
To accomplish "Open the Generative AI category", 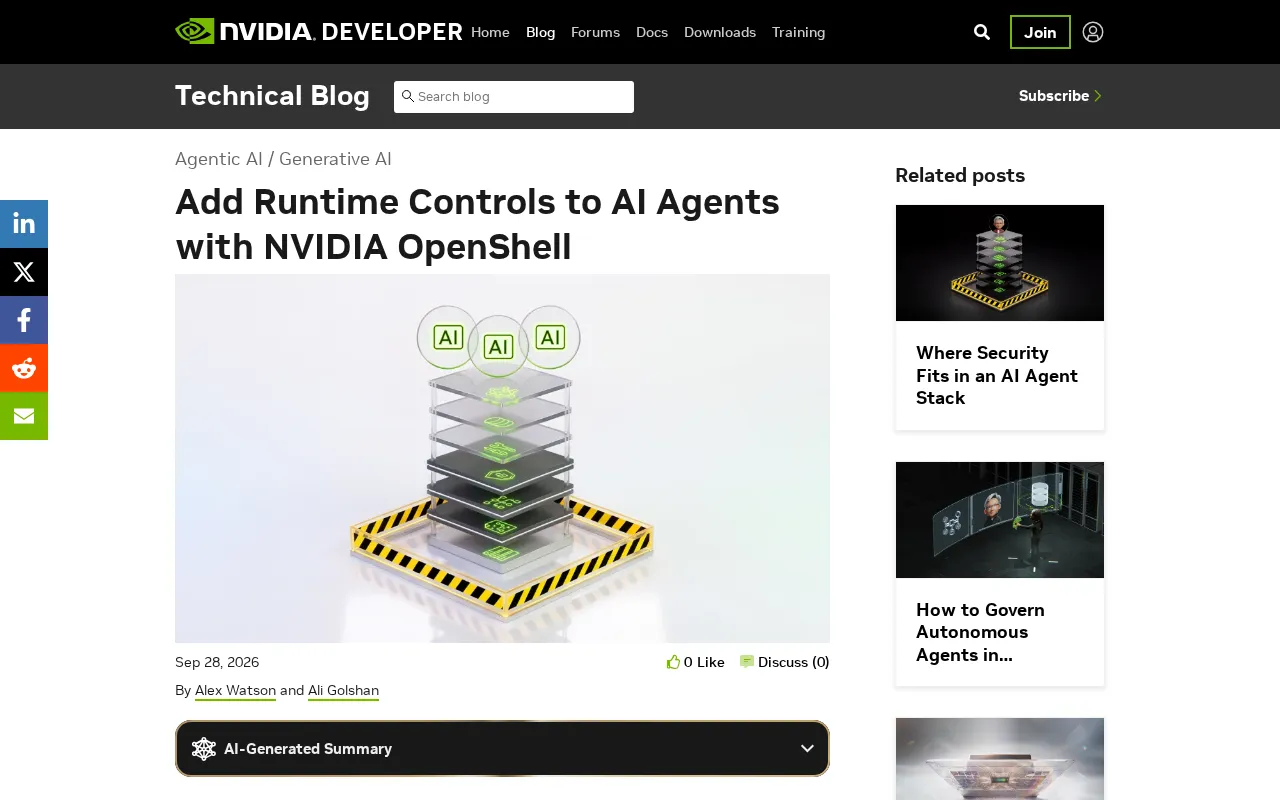I will (335, 159).
